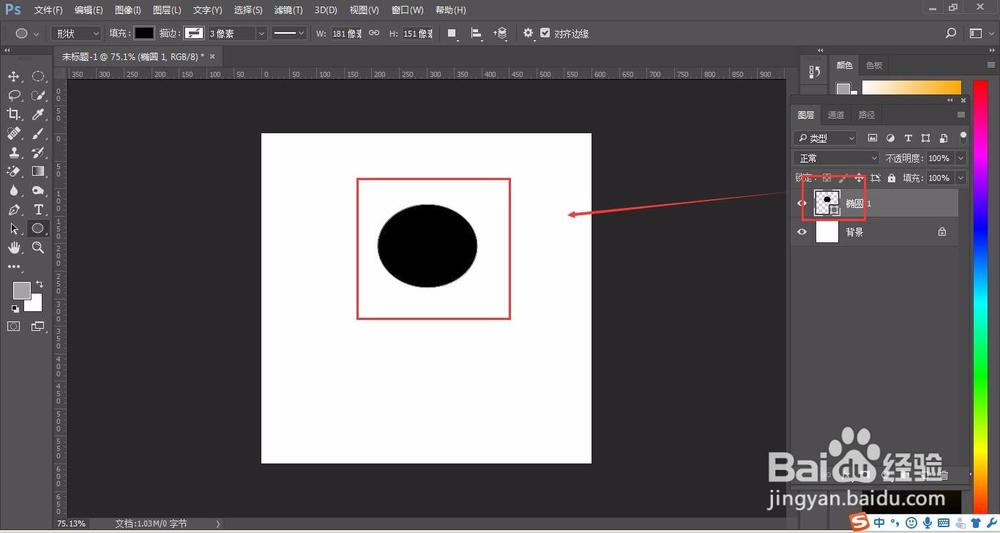Screen dimensions: 1000x533
Task: Select the Move tool
Action: (x=13, y=77)
